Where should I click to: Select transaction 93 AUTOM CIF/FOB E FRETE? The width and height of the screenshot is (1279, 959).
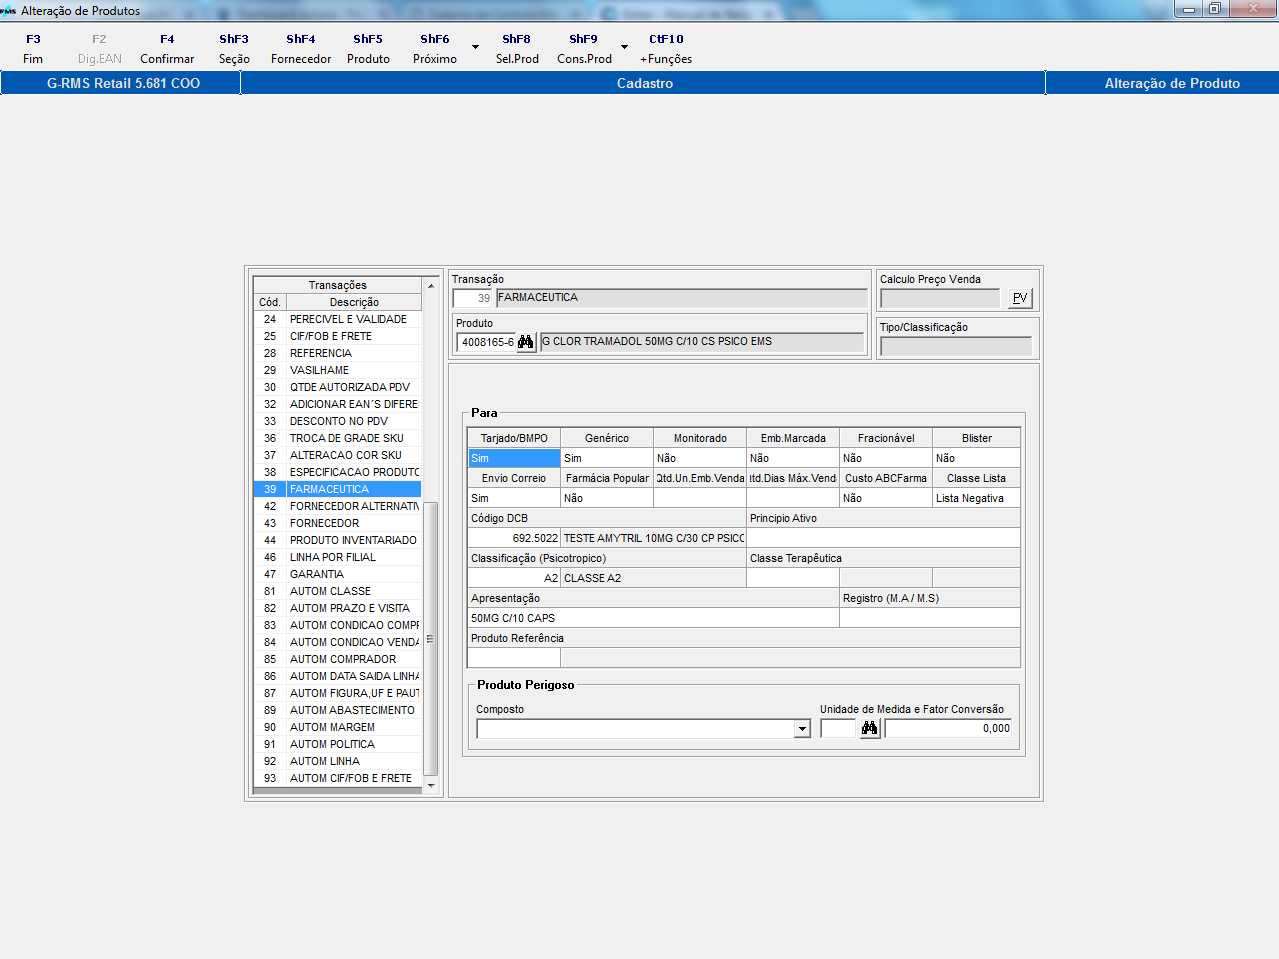click(x=337, y=778)
